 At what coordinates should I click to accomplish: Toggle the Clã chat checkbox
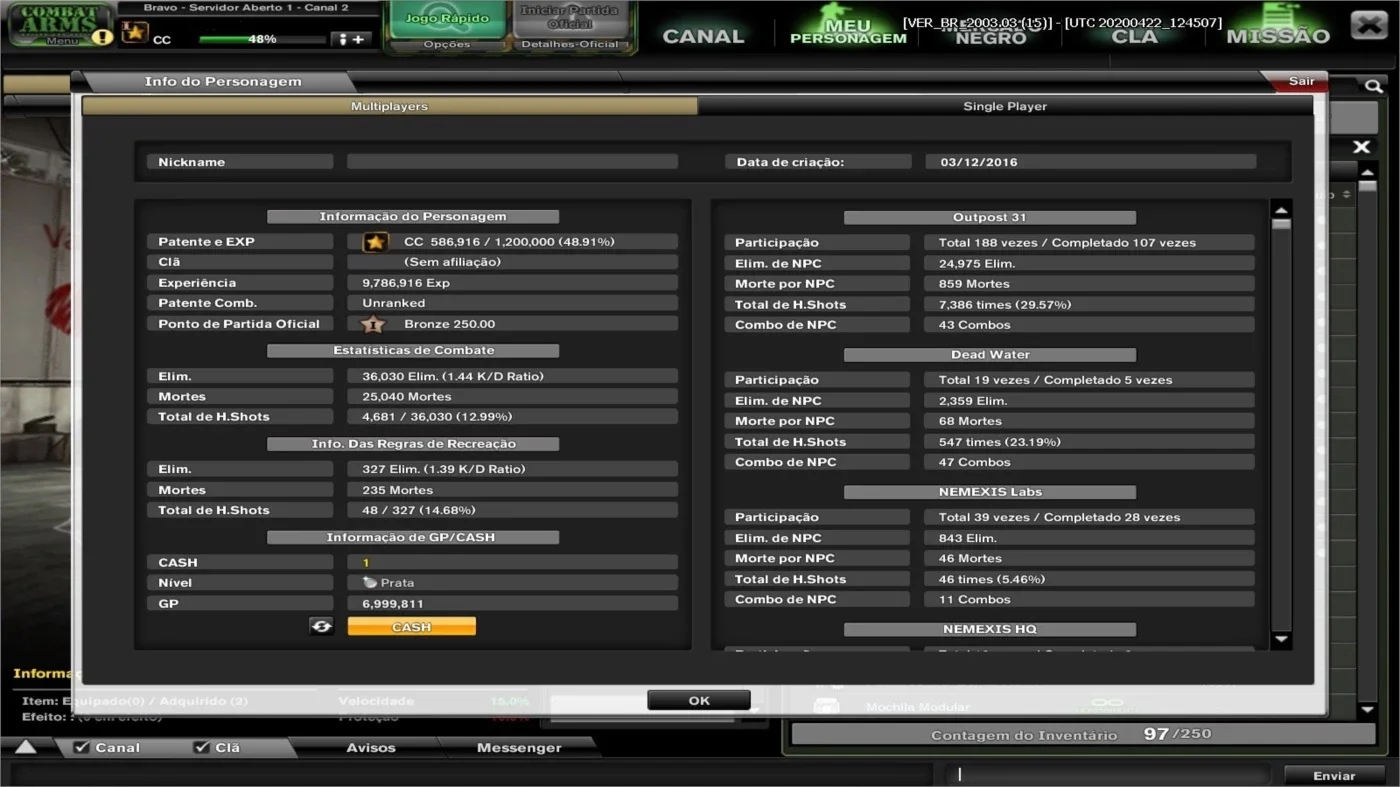[202, 747]
